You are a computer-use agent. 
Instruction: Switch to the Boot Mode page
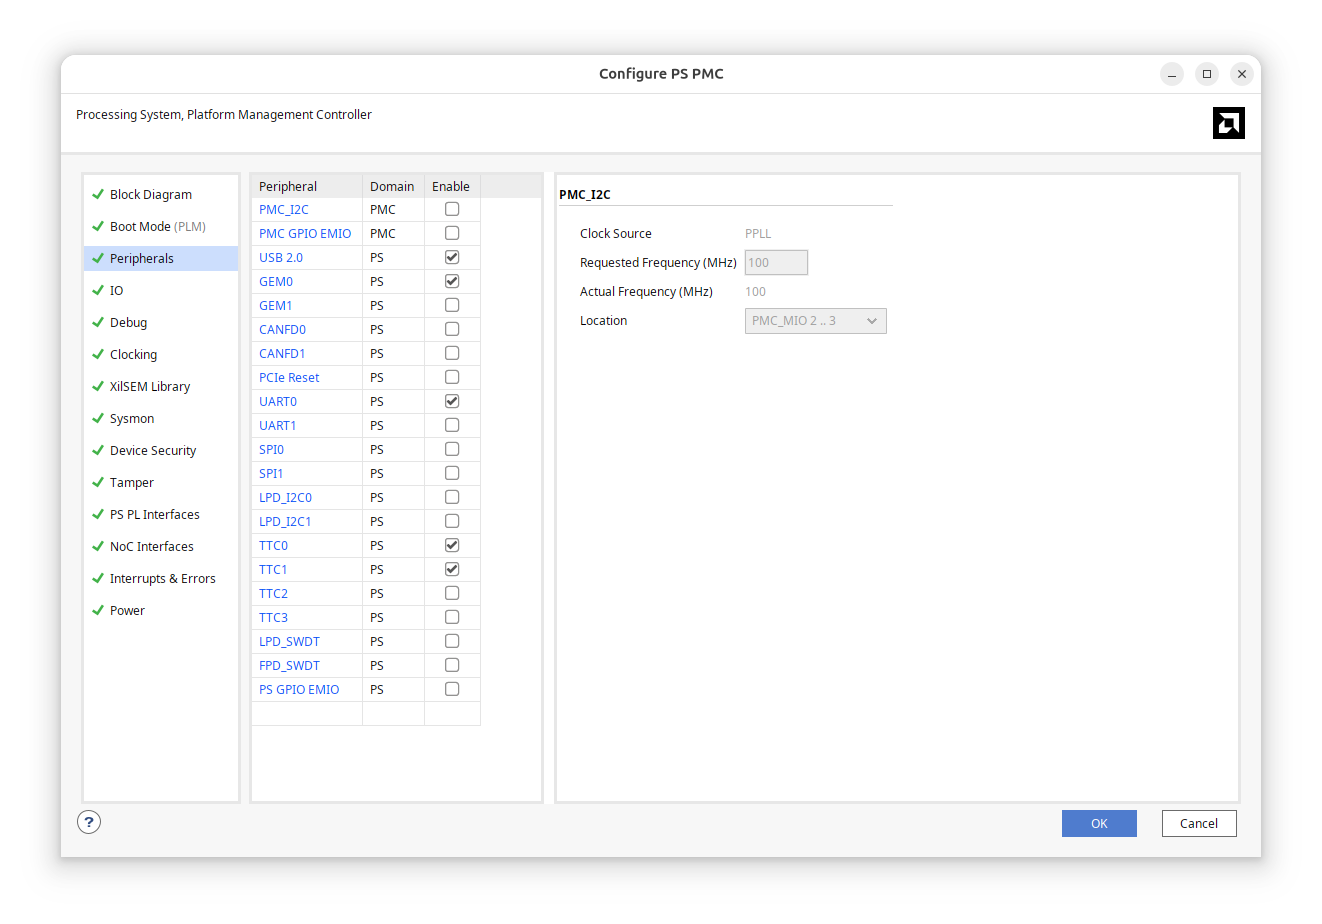coord(157,227)
